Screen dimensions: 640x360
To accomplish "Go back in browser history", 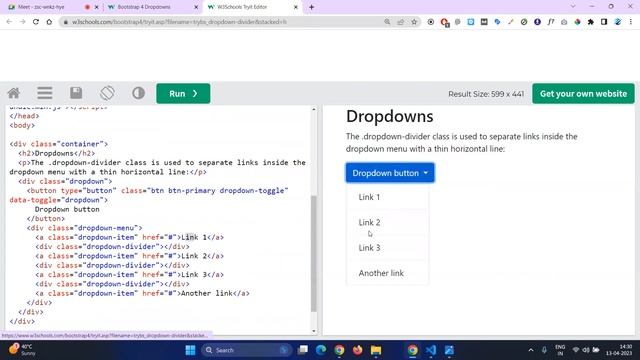I will click(9, 22).
